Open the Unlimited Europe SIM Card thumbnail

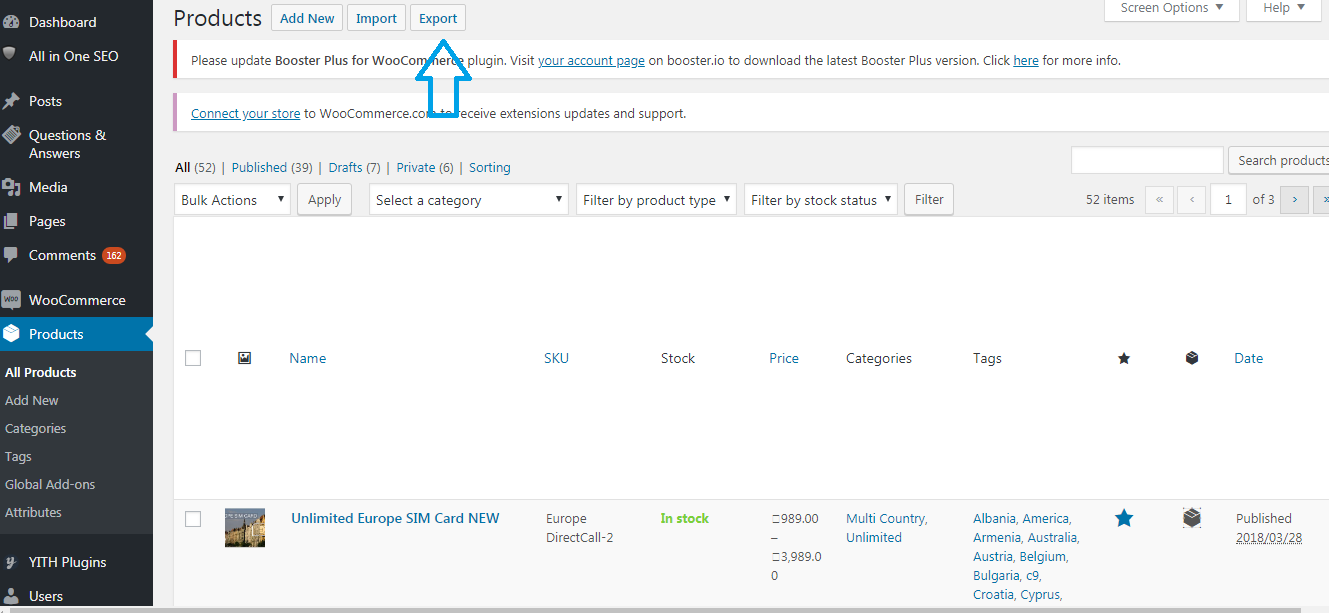pos(245,527)
